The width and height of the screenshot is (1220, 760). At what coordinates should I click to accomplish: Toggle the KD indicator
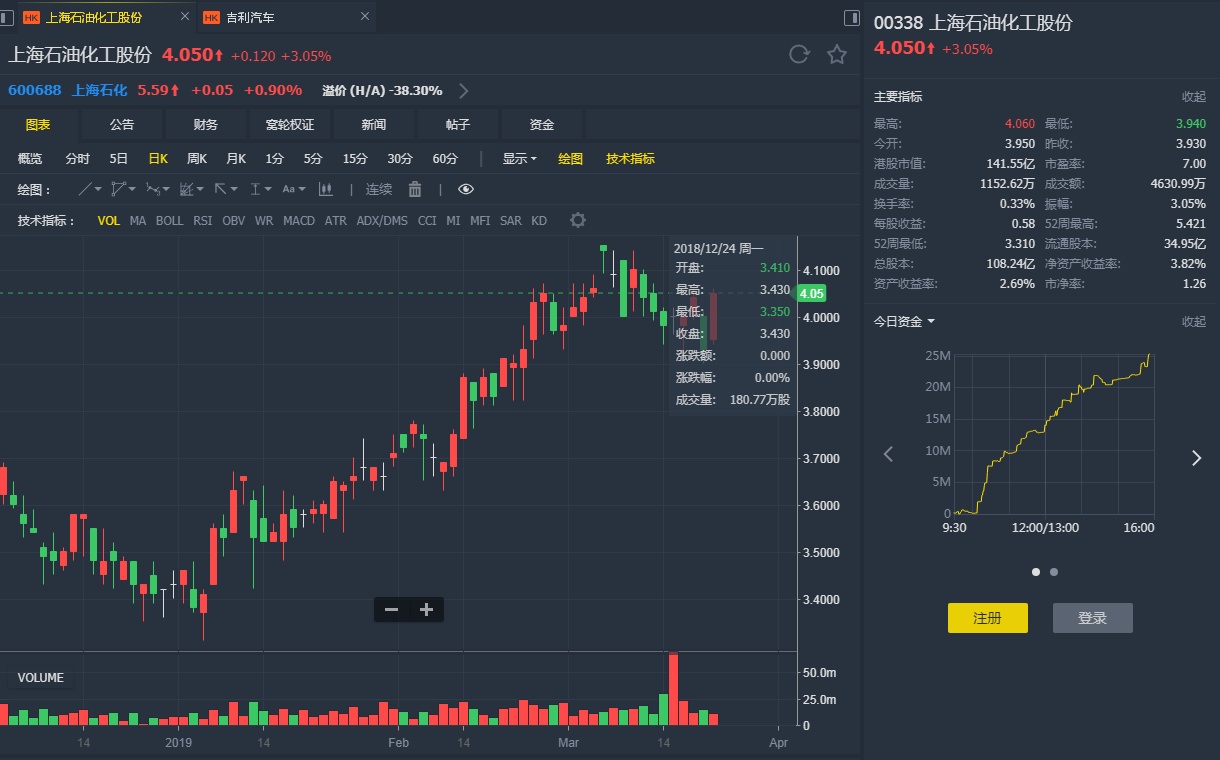click(539, 221)
